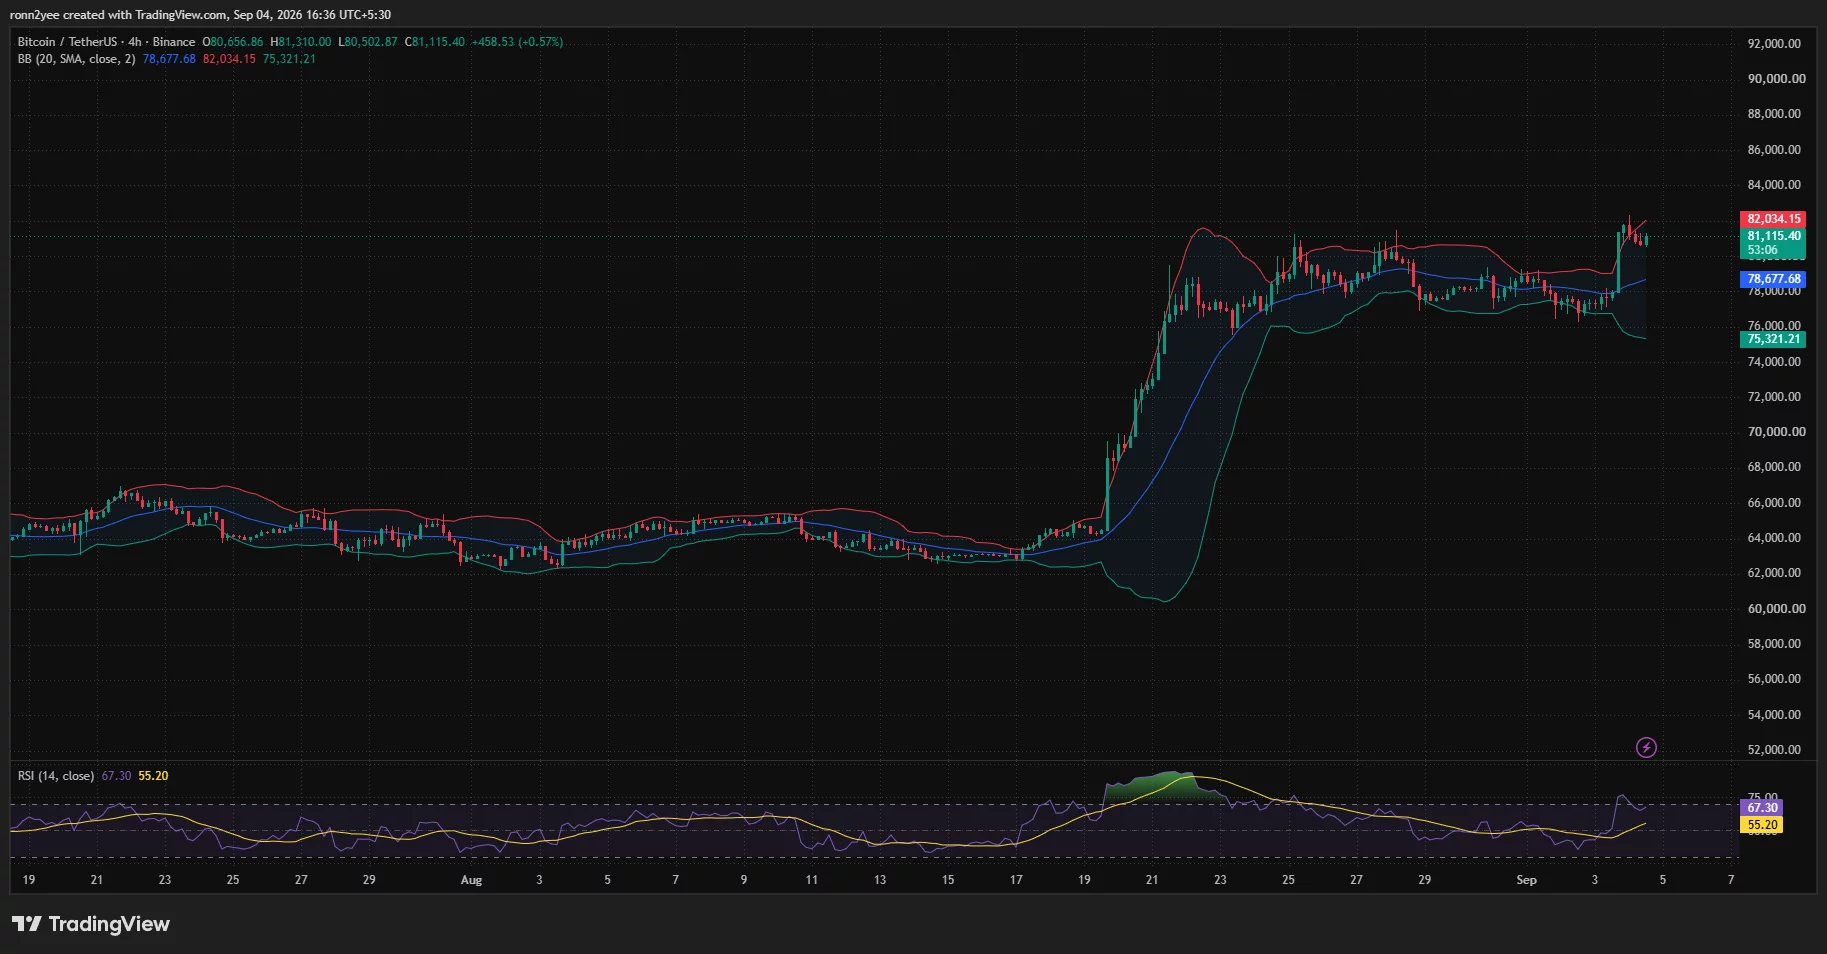Click the close value C81,115.40 in legend
The height and width of the screenshot is (954, 1827).
pyautogui.click(x=434, y=42)
